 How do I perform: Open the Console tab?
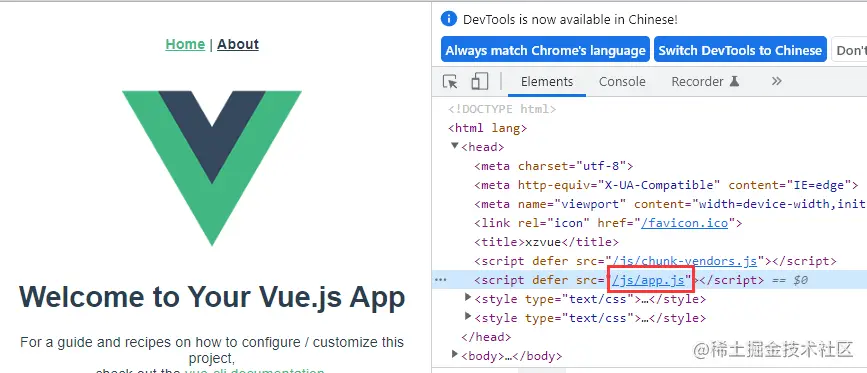coord(622,82)
